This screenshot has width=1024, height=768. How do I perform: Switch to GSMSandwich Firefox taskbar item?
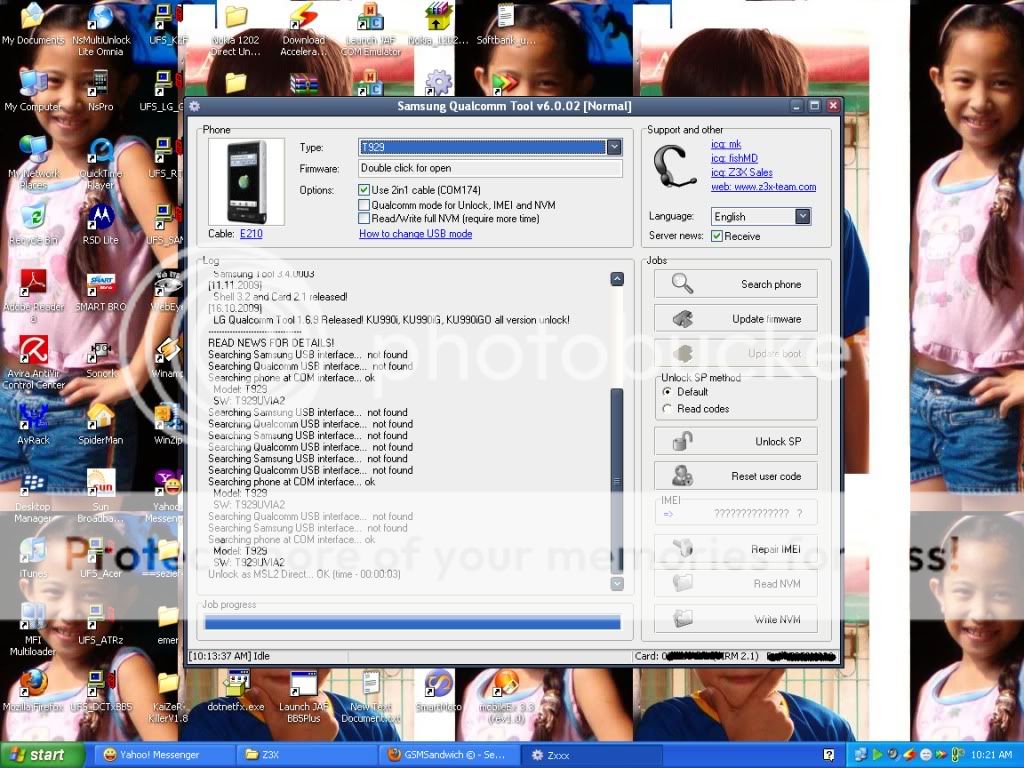tap(451, 755)
